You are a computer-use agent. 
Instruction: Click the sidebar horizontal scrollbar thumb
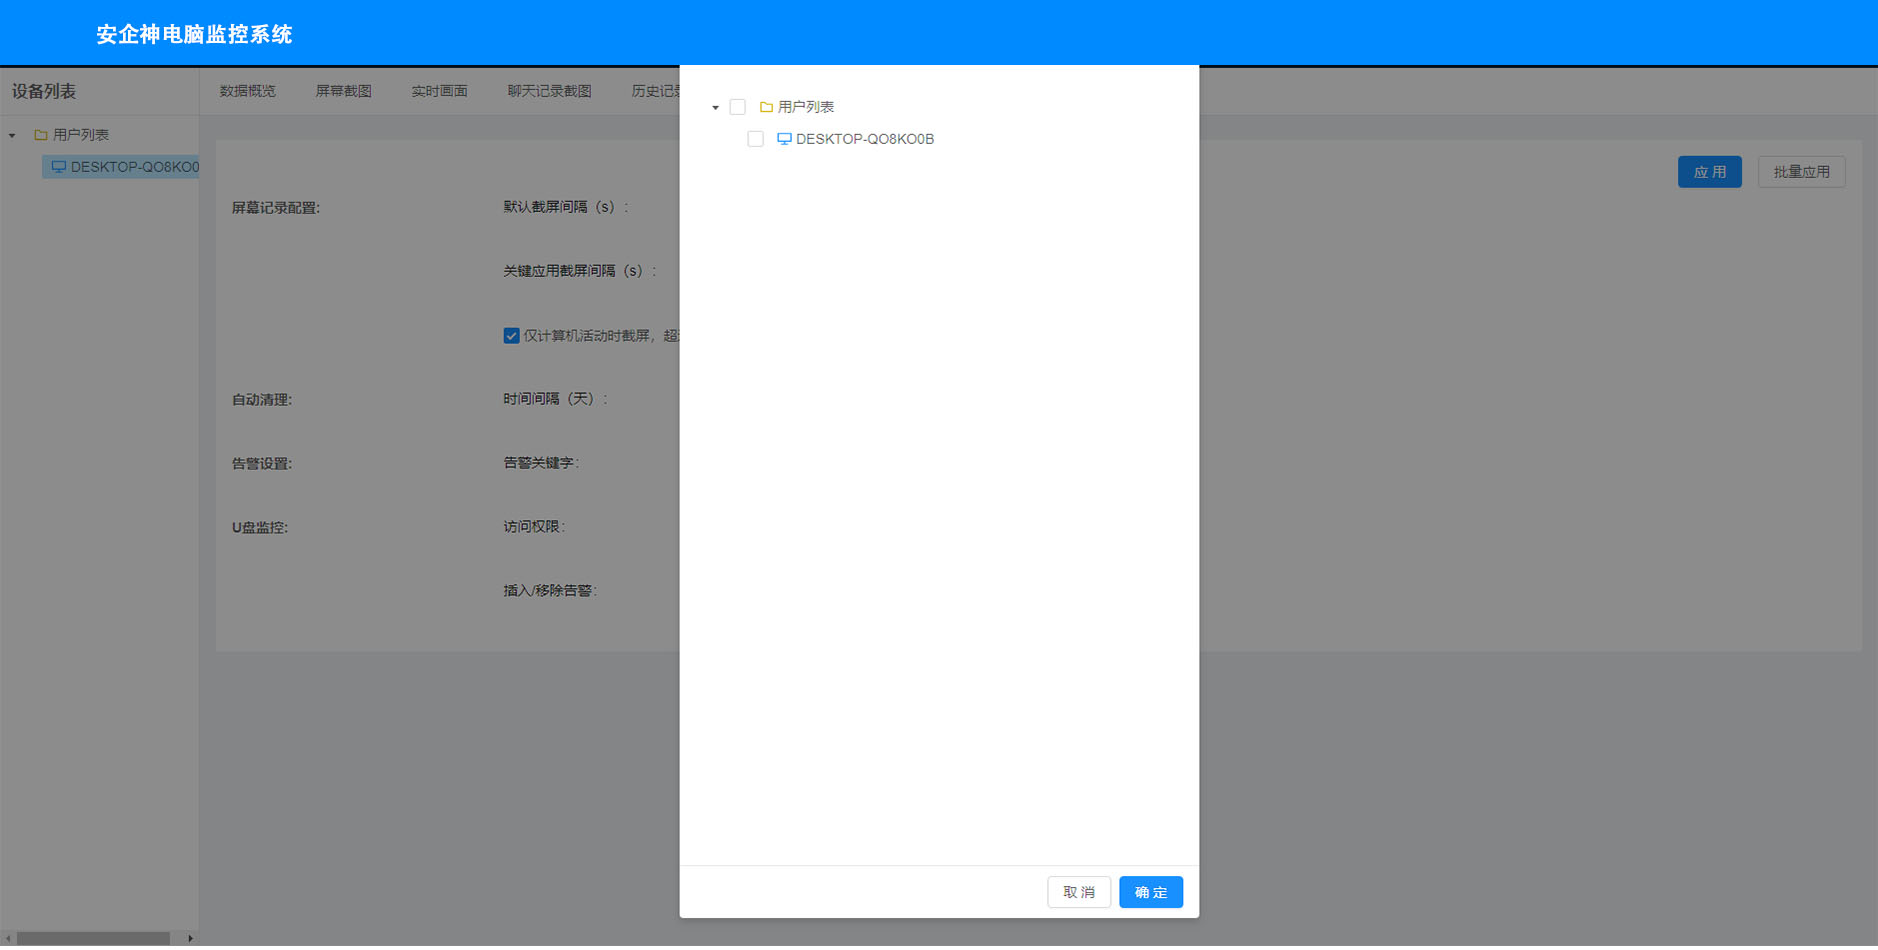coord(94,938)
